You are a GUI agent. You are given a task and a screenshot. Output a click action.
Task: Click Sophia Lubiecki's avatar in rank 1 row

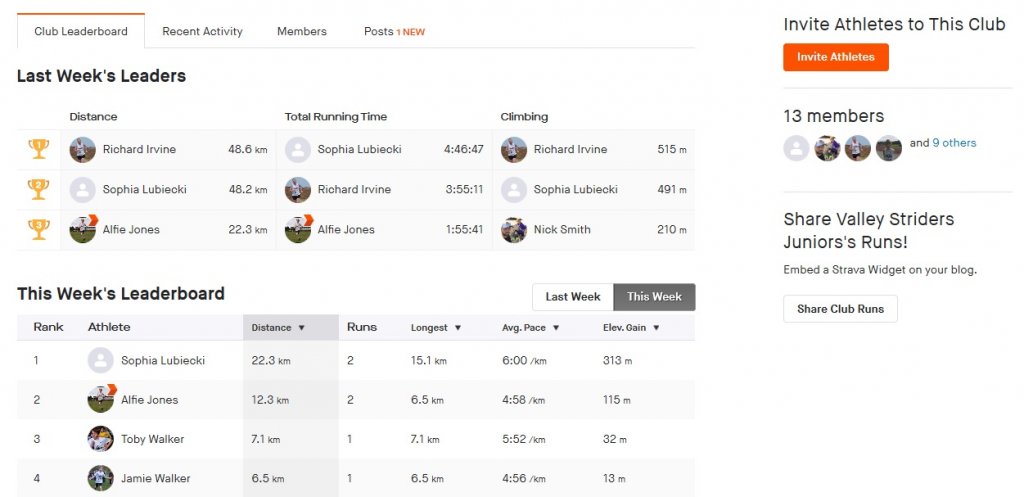click(100, 360)
